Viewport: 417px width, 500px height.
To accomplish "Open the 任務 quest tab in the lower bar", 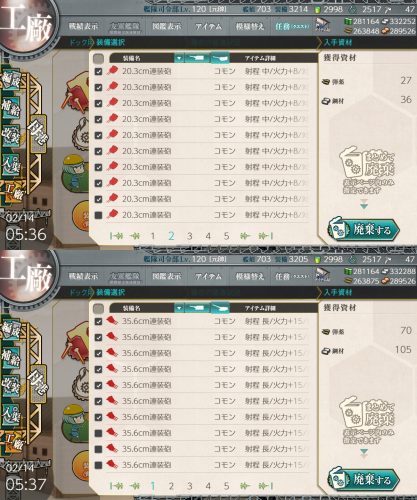I will tap(292, 276).
